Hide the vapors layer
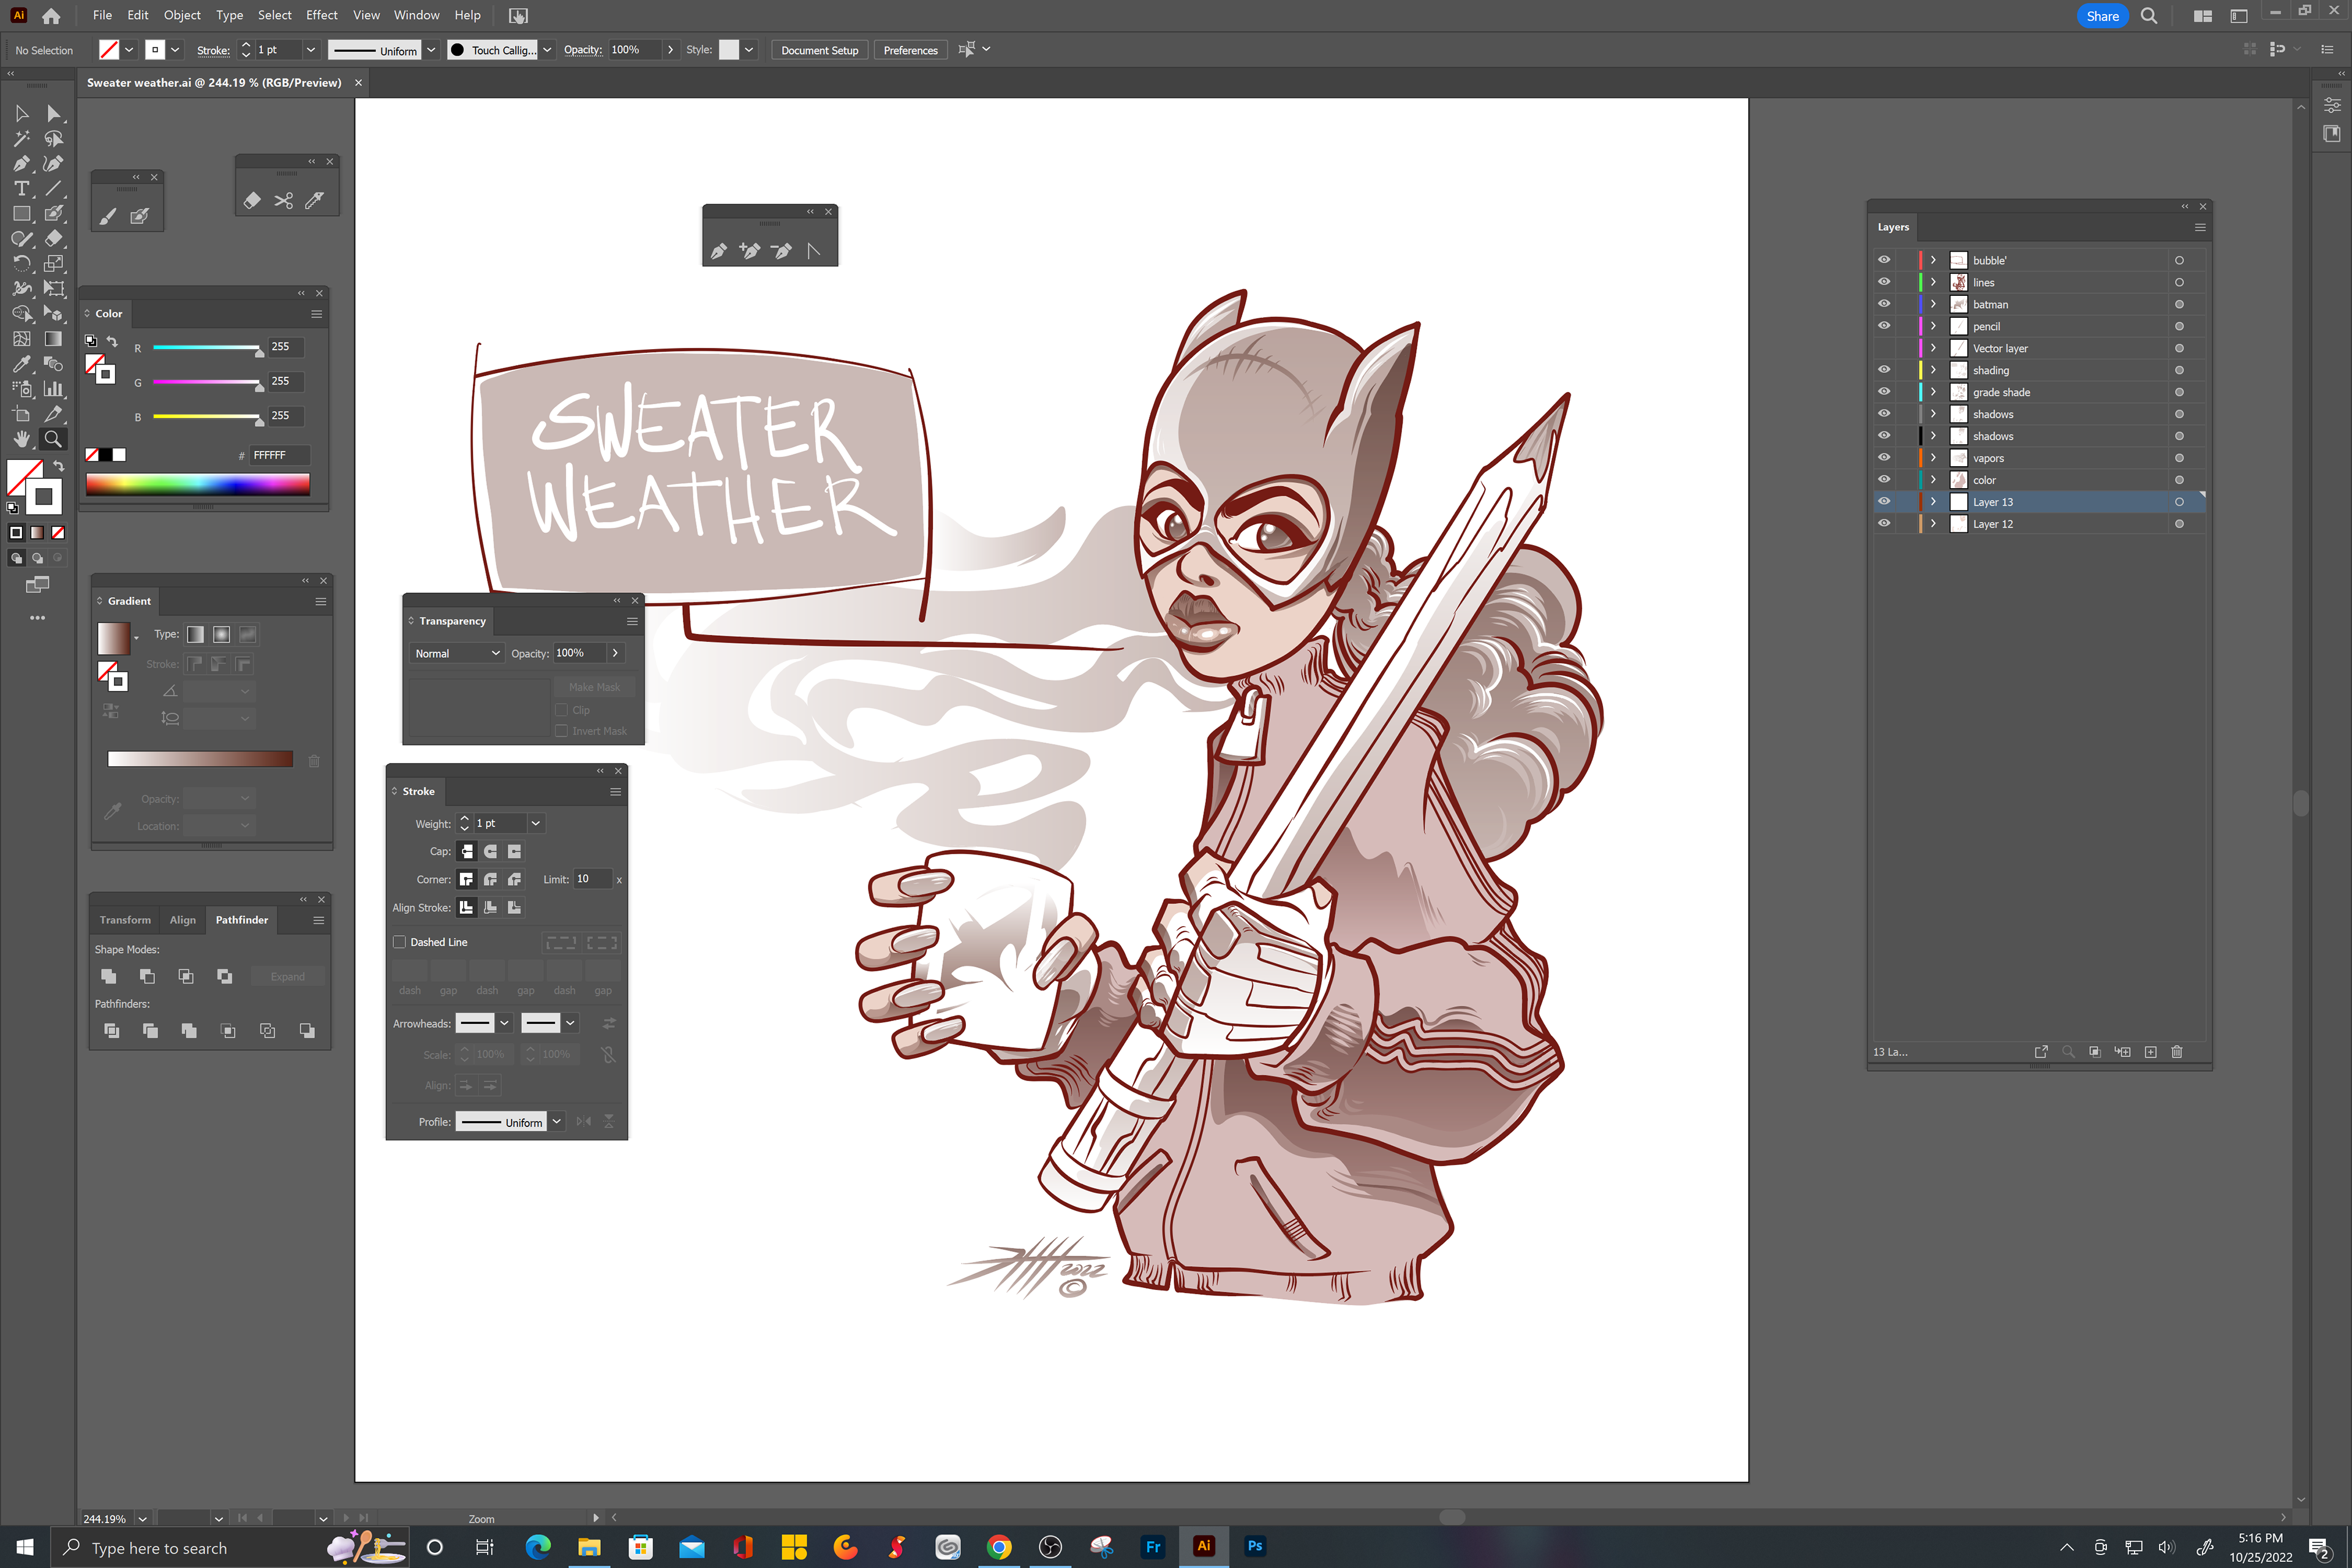The image size is (2352, 1568). pos(1884,458)
